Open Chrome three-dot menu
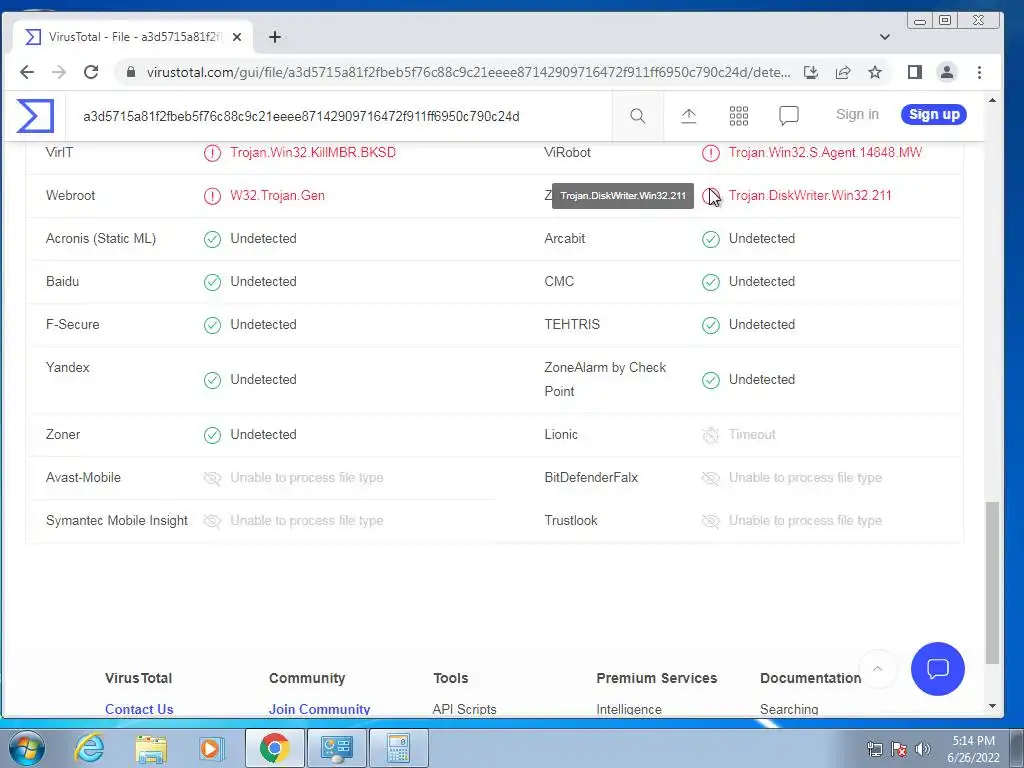 pos(979,72)
